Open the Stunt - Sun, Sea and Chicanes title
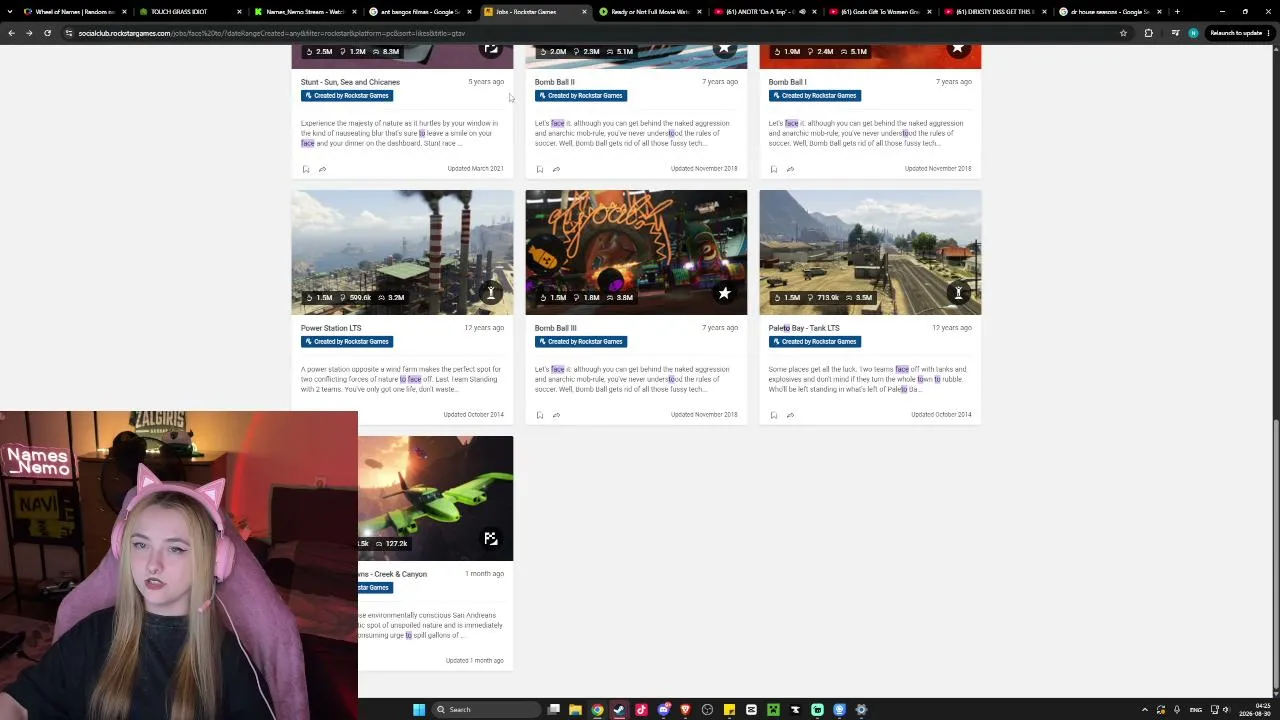 [x=350, y=82]
